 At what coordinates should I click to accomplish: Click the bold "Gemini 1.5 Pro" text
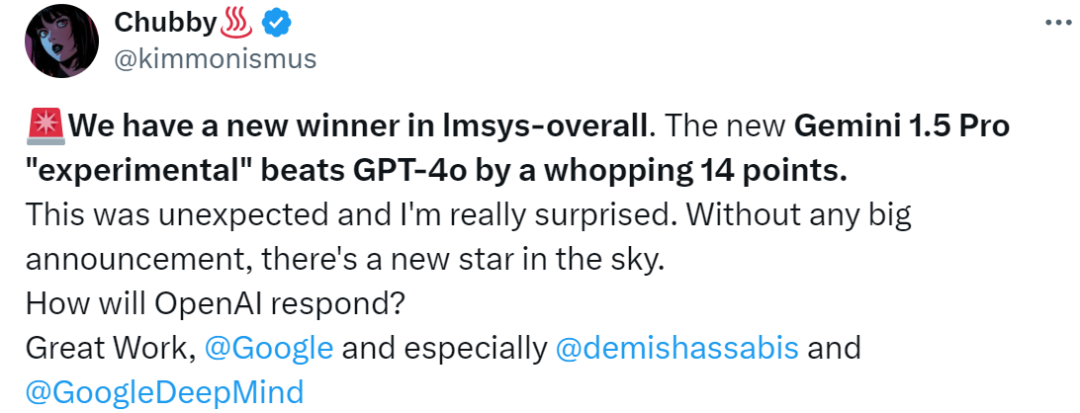[x=902, y=127]
